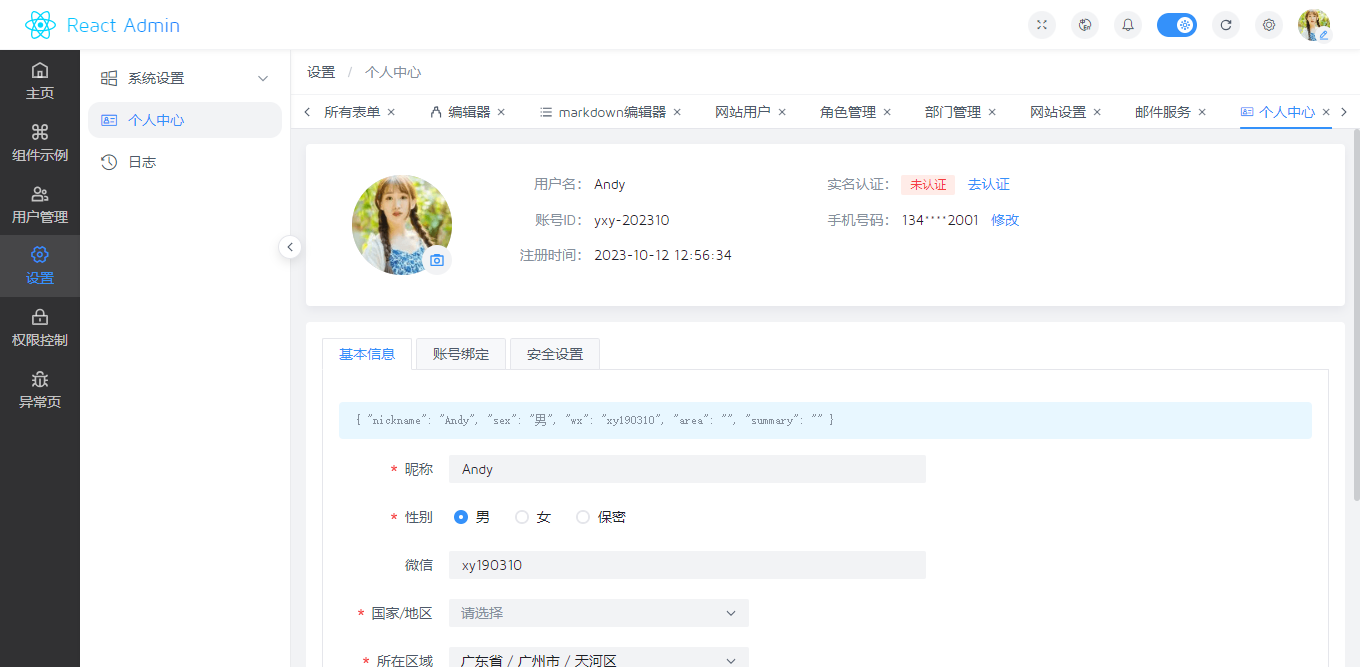Open the language switcher icon
The height and width of the screenshot is (667, 1360).
(x=1084, y=24)
